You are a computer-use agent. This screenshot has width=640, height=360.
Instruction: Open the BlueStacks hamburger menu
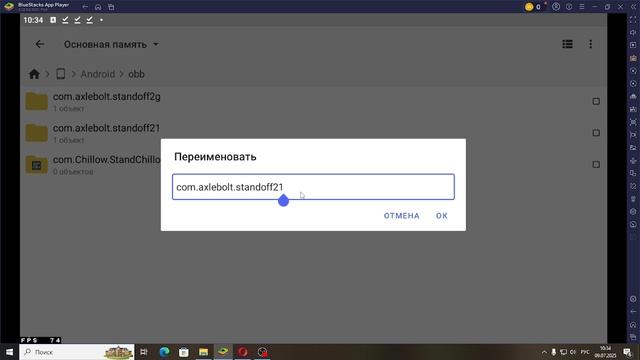(x=582, y=7)
